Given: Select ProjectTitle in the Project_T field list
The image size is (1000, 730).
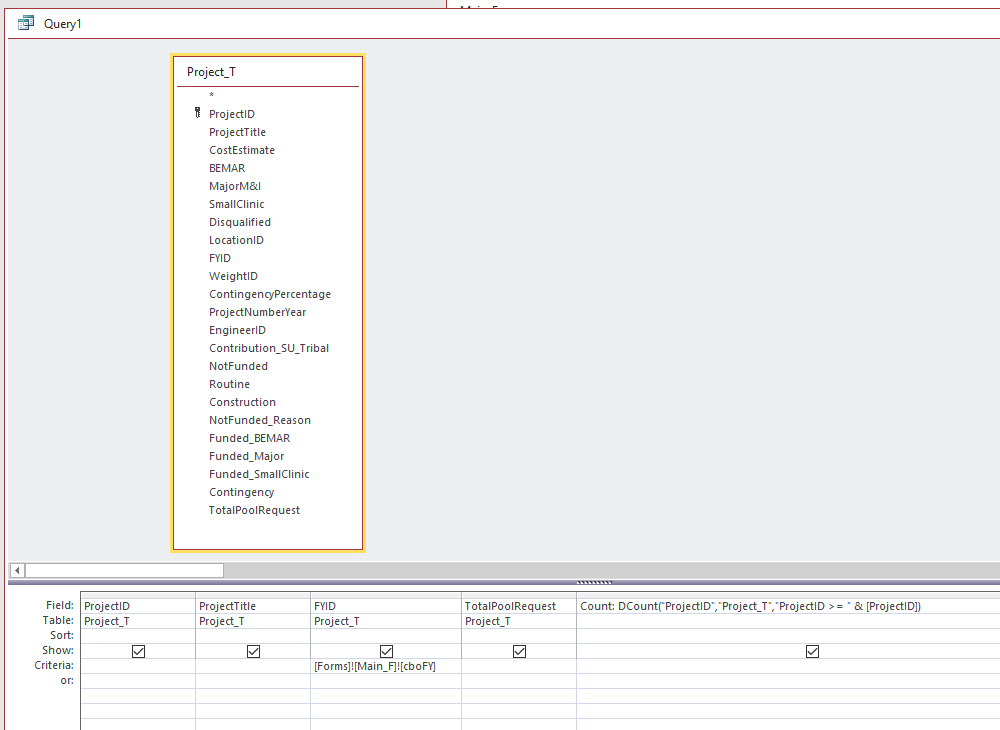Looking at the screenshot, I should [x=237, y=132].
